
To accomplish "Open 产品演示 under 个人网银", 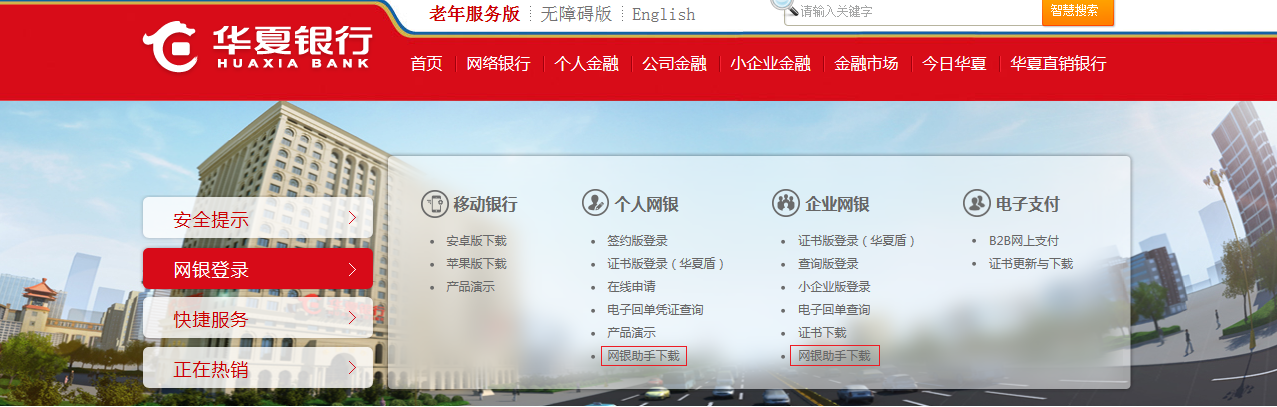I will 631,333.
